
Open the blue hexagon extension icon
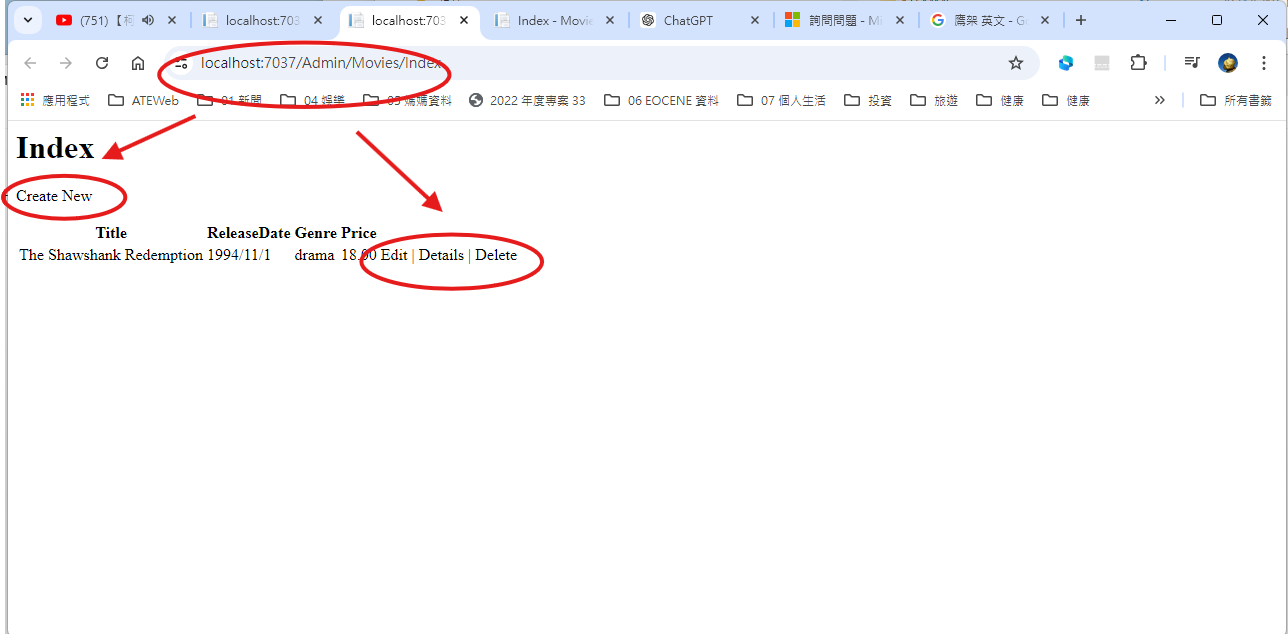(1066, 63)
